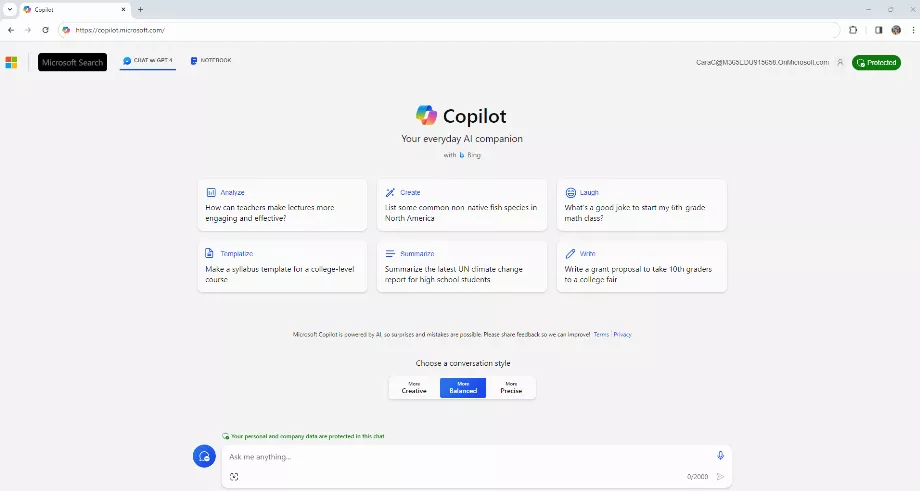This screenshot has height=491, width=920.
Task: Click the send arrow icon
Action: pos(721,476)
